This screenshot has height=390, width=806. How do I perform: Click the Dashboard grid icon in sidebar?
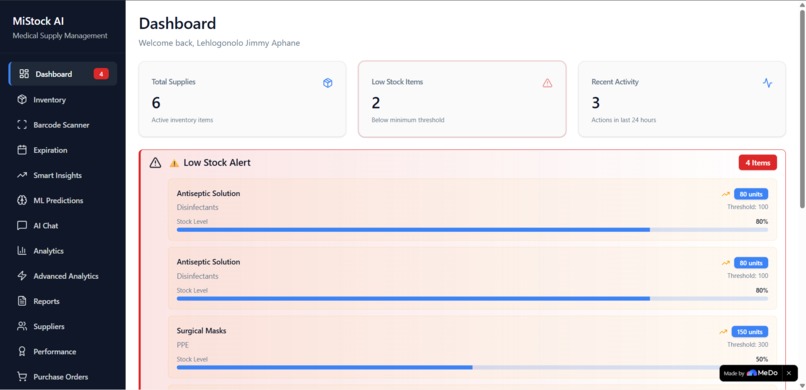point(24,73)
